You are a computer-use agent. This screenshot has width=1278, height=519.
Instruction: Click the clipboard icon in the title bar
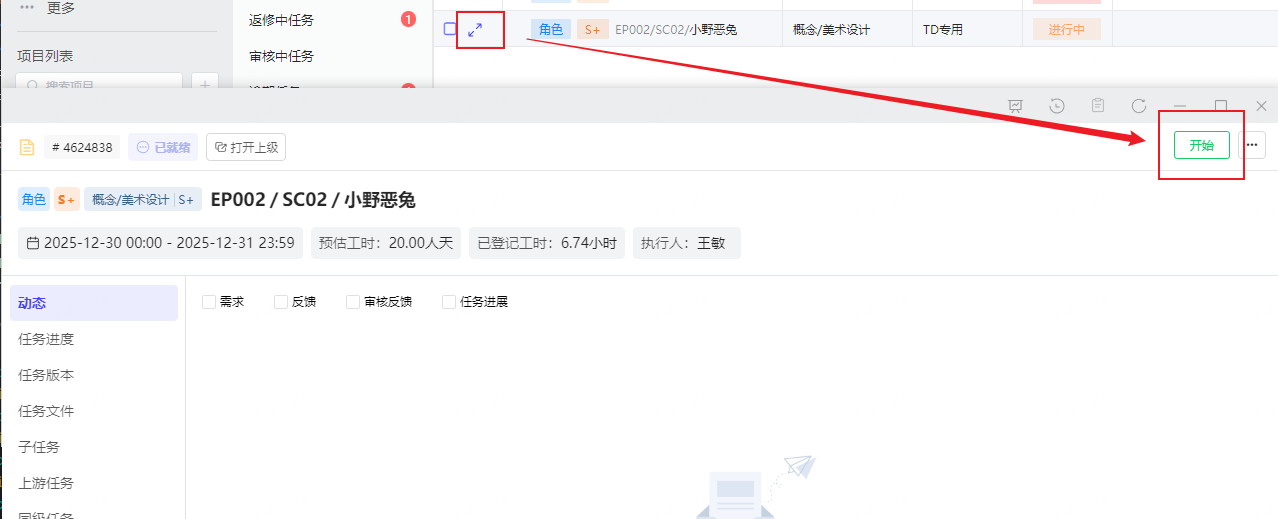(1098, 106)
